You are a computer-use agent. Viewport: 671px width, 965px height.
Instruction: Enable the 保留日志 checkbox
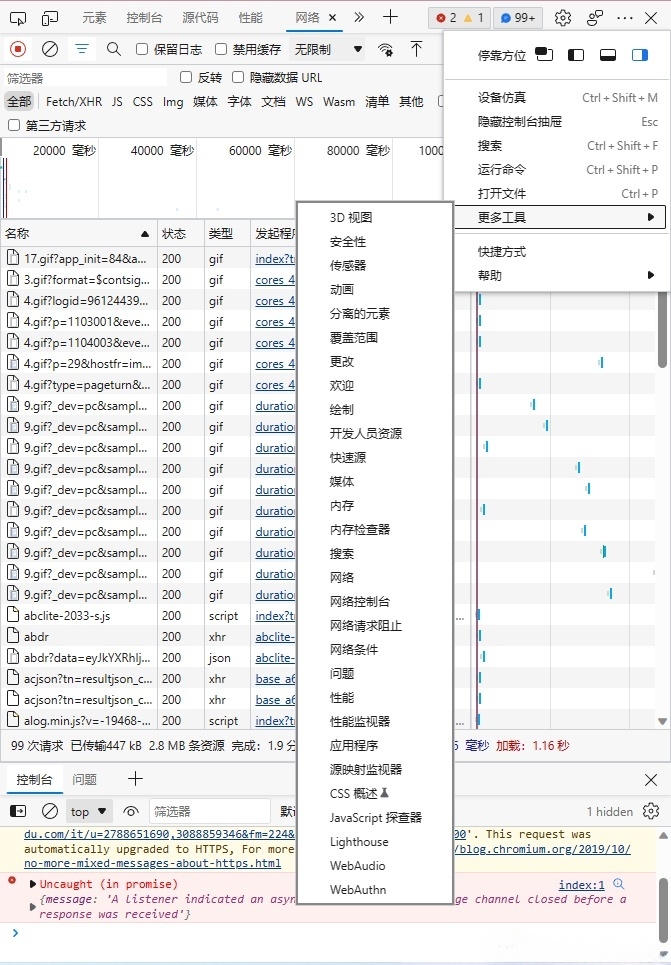coord(142,49)
